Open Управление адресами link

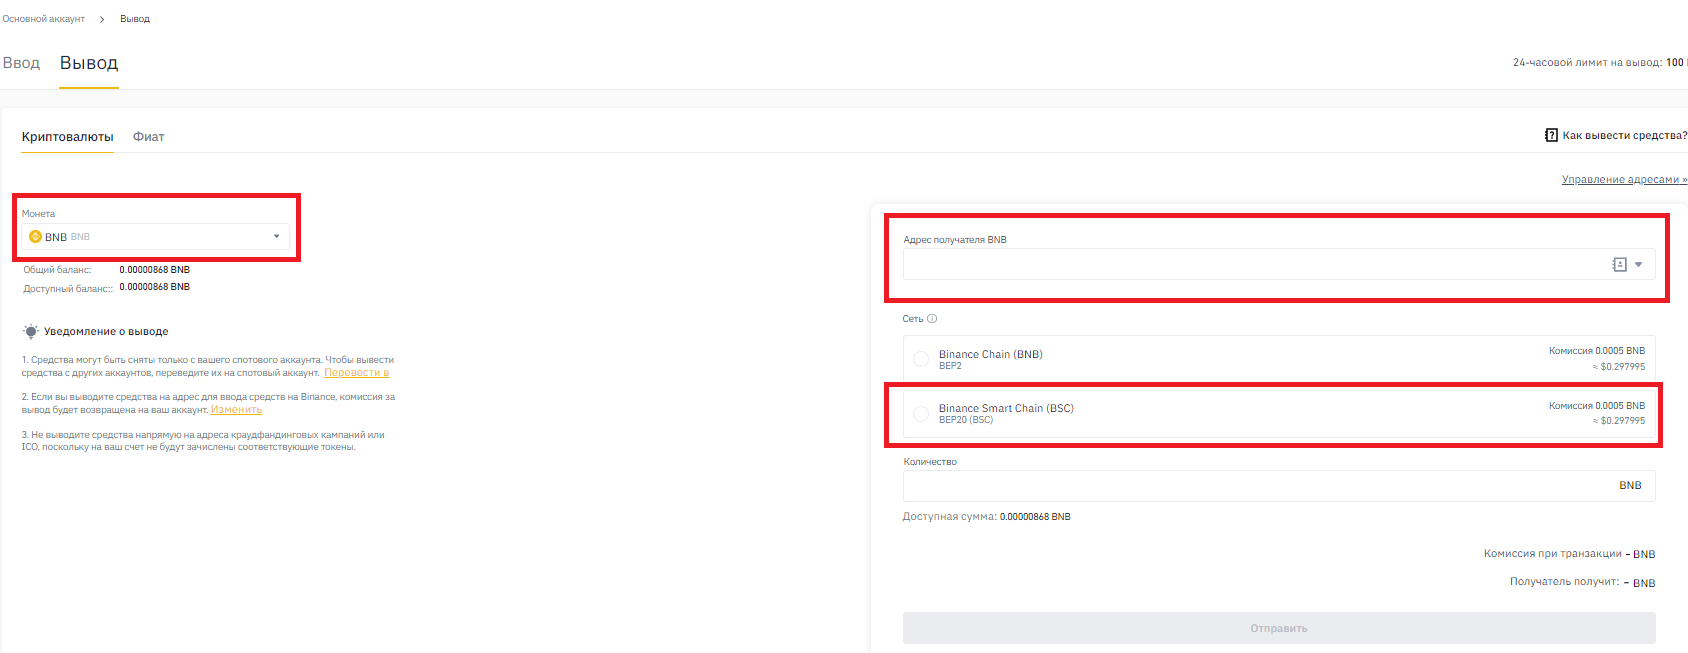click(x=1624, y=180)
